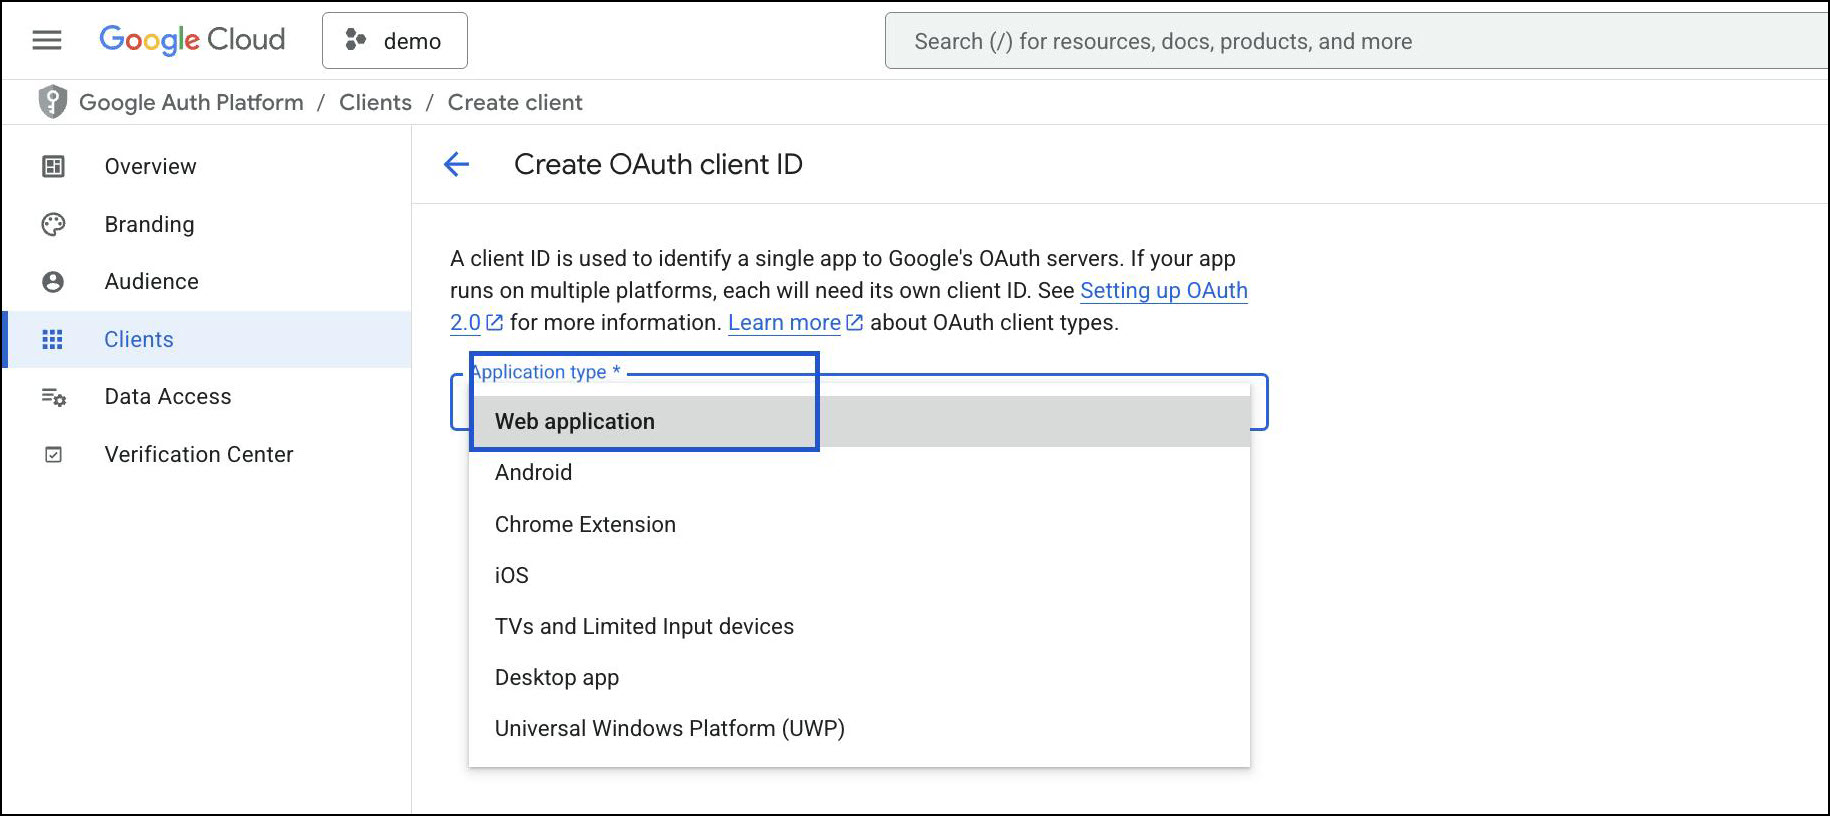Click the search bar for resources
The width and height of the screenshot is (1830, 816).
point(1350,41)
